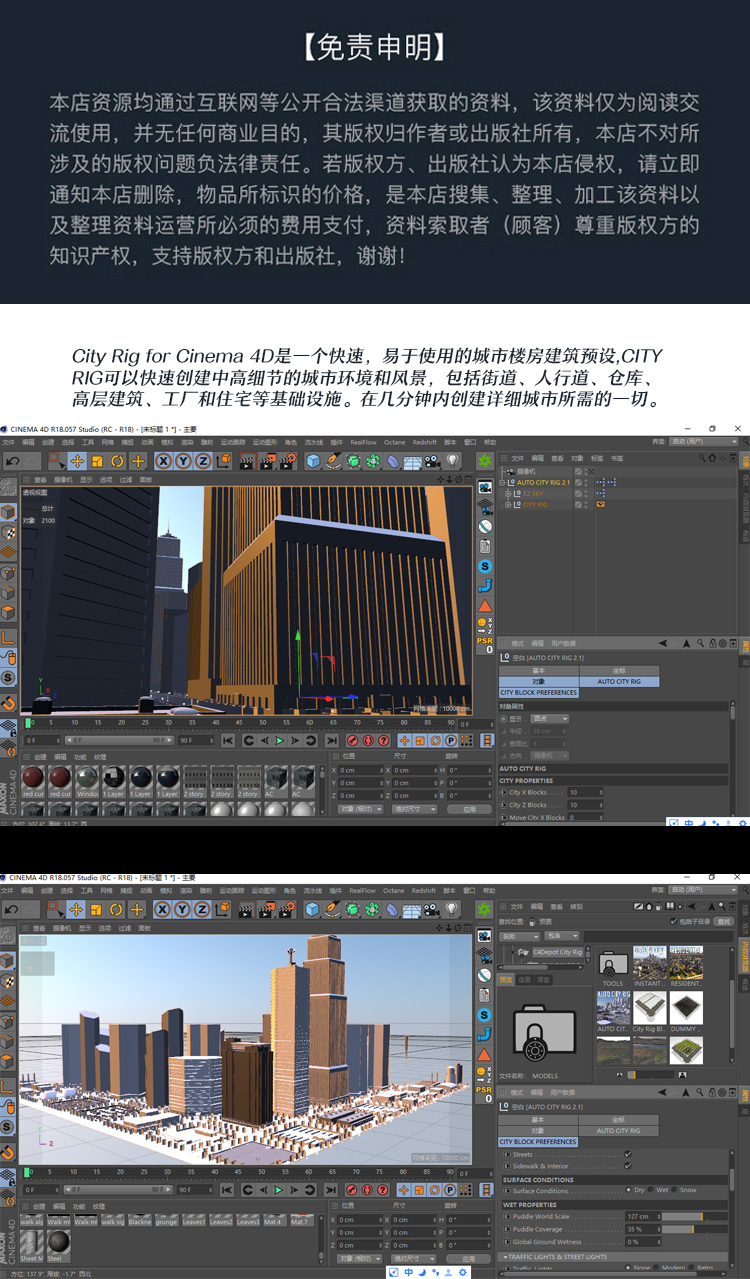The image size is (750, 1279).
Task: Select the Dry surface condition radio
Action: [628, 1190]
